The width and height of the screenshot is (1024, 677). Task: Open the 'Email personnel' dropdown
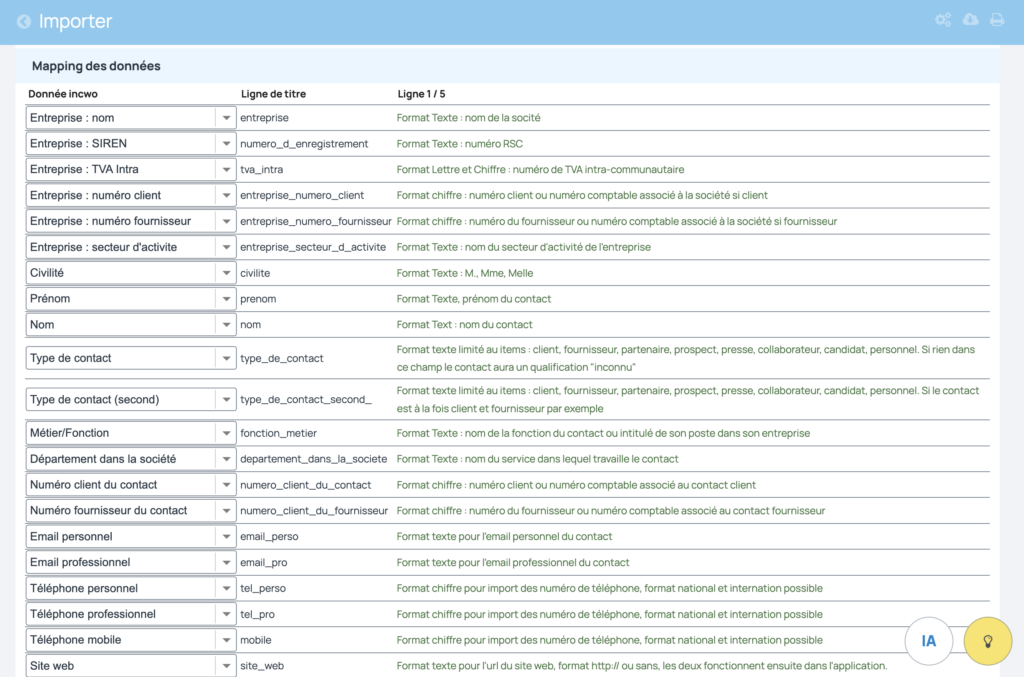tap(131, 537)
